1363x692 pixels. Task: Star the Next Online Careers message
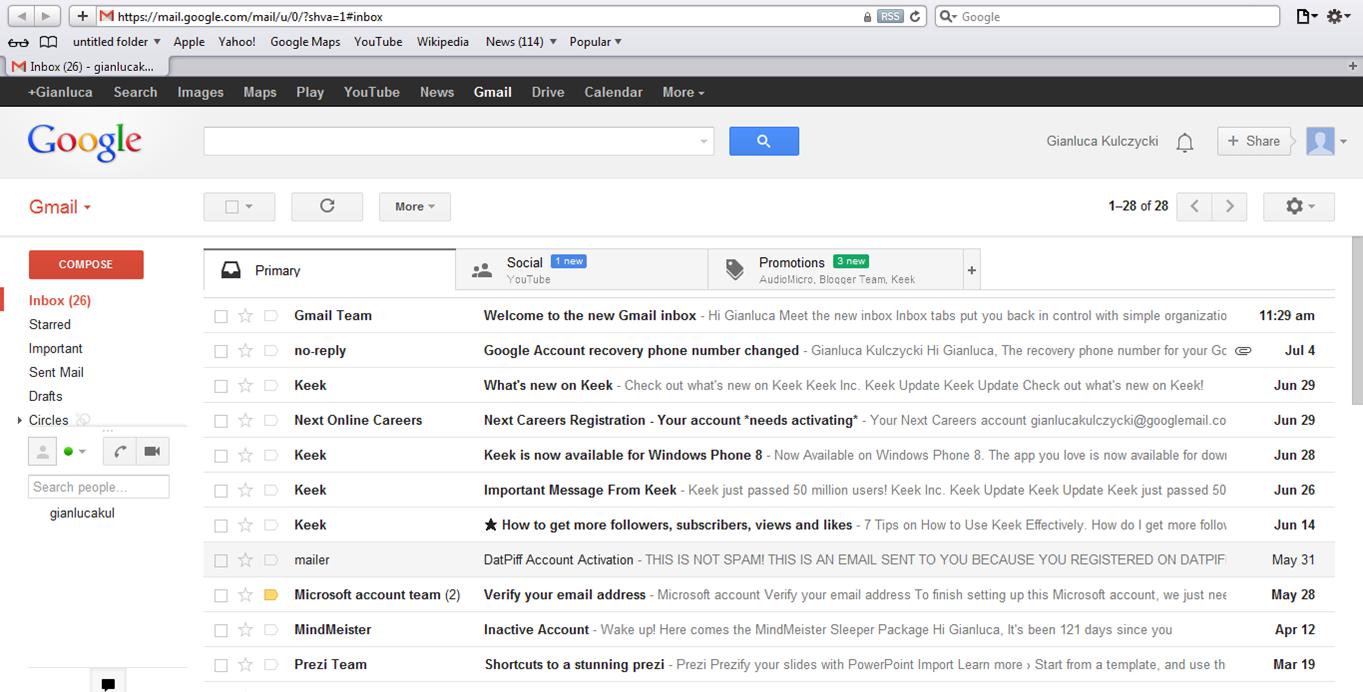(246, 421)
